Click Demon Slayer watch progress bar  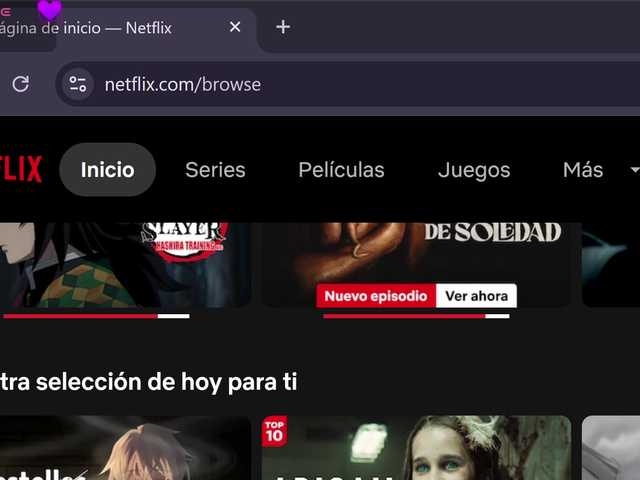[96, 316]
